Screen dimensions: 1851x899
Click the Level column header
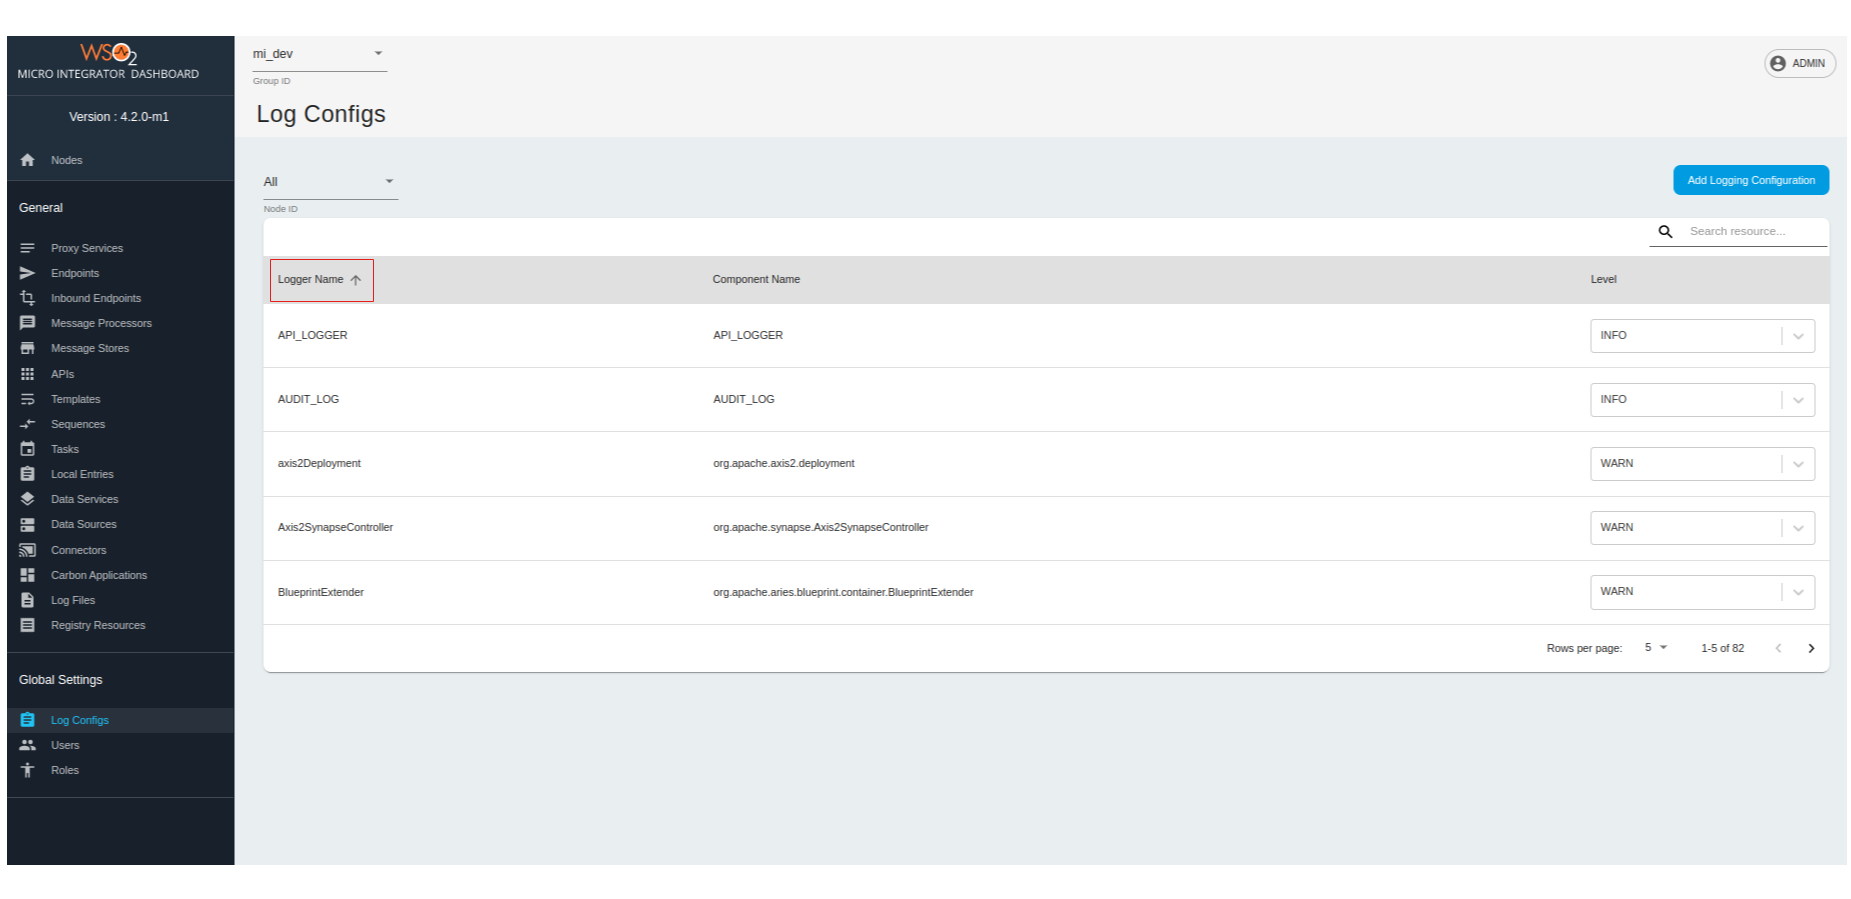pos(1603,280)
